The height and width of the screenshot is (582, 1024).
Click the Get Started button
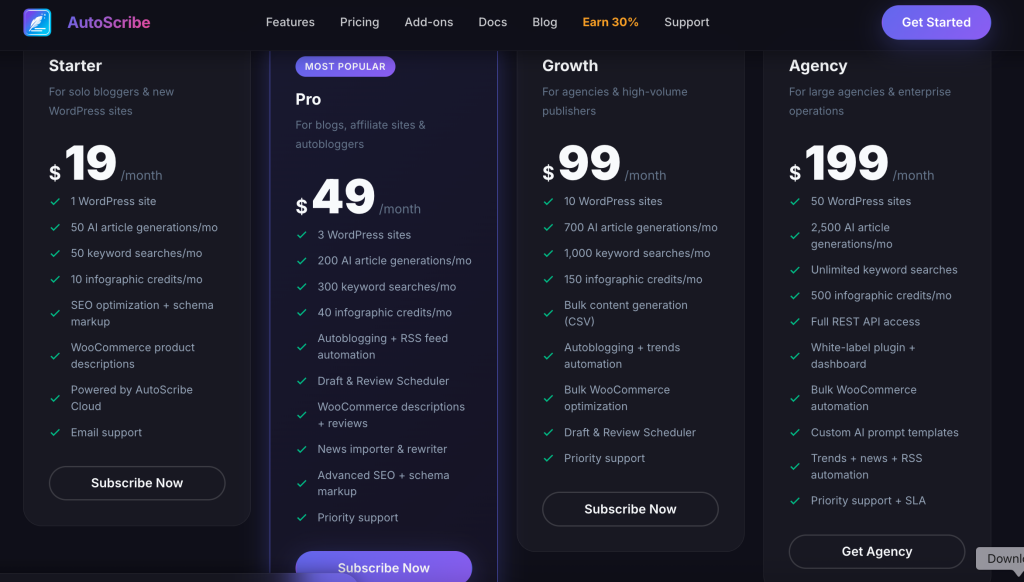tap(936, 22)
